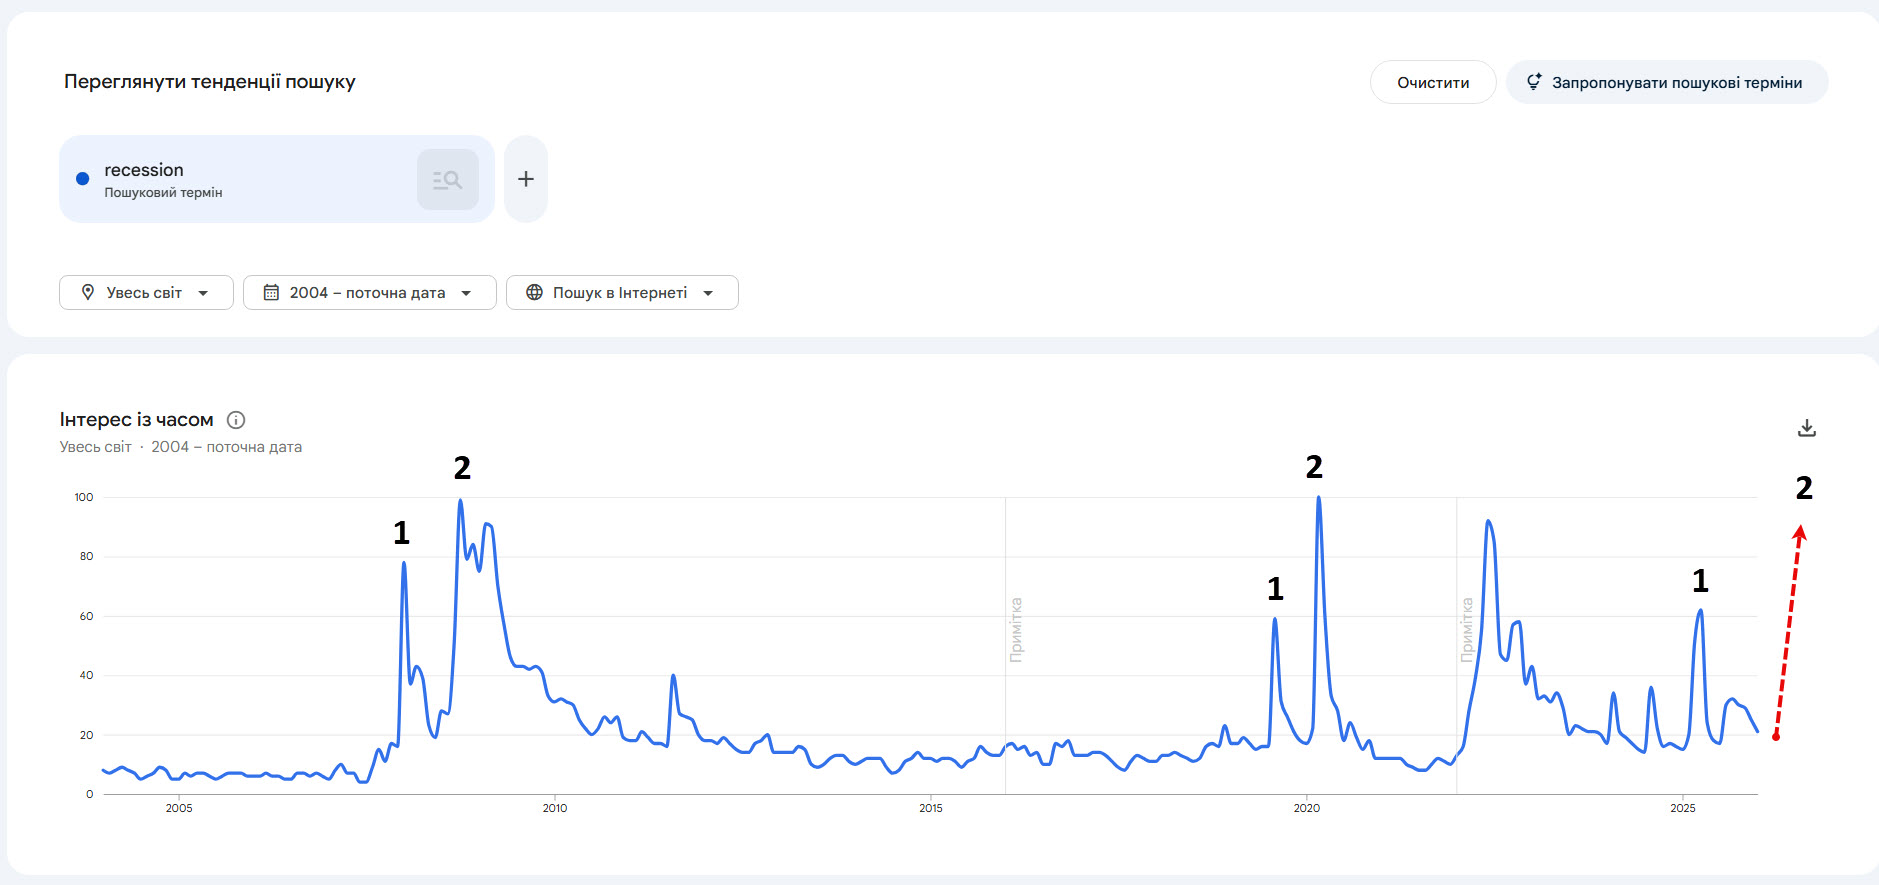Click the blue dot of recession term
This screenshot has width=1879, height=885.
pyautogui.click(x=83, y=179)
